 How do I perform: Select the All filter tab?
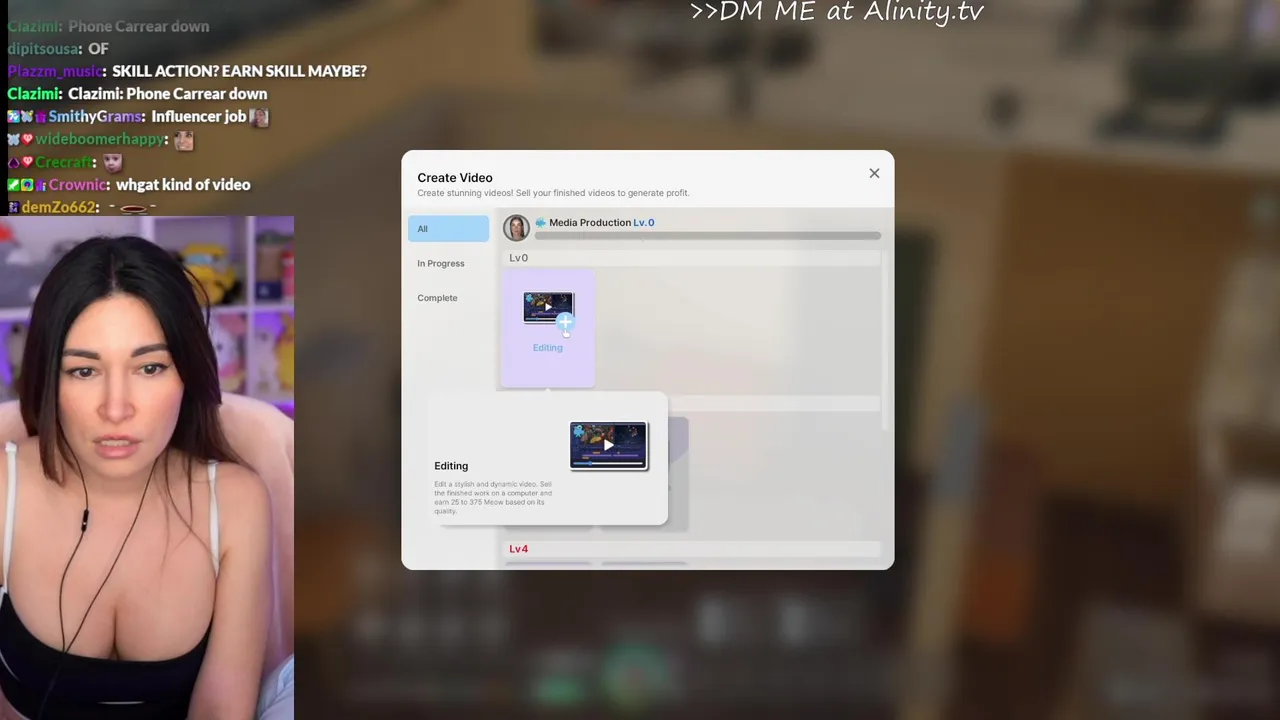pos(448,229)
